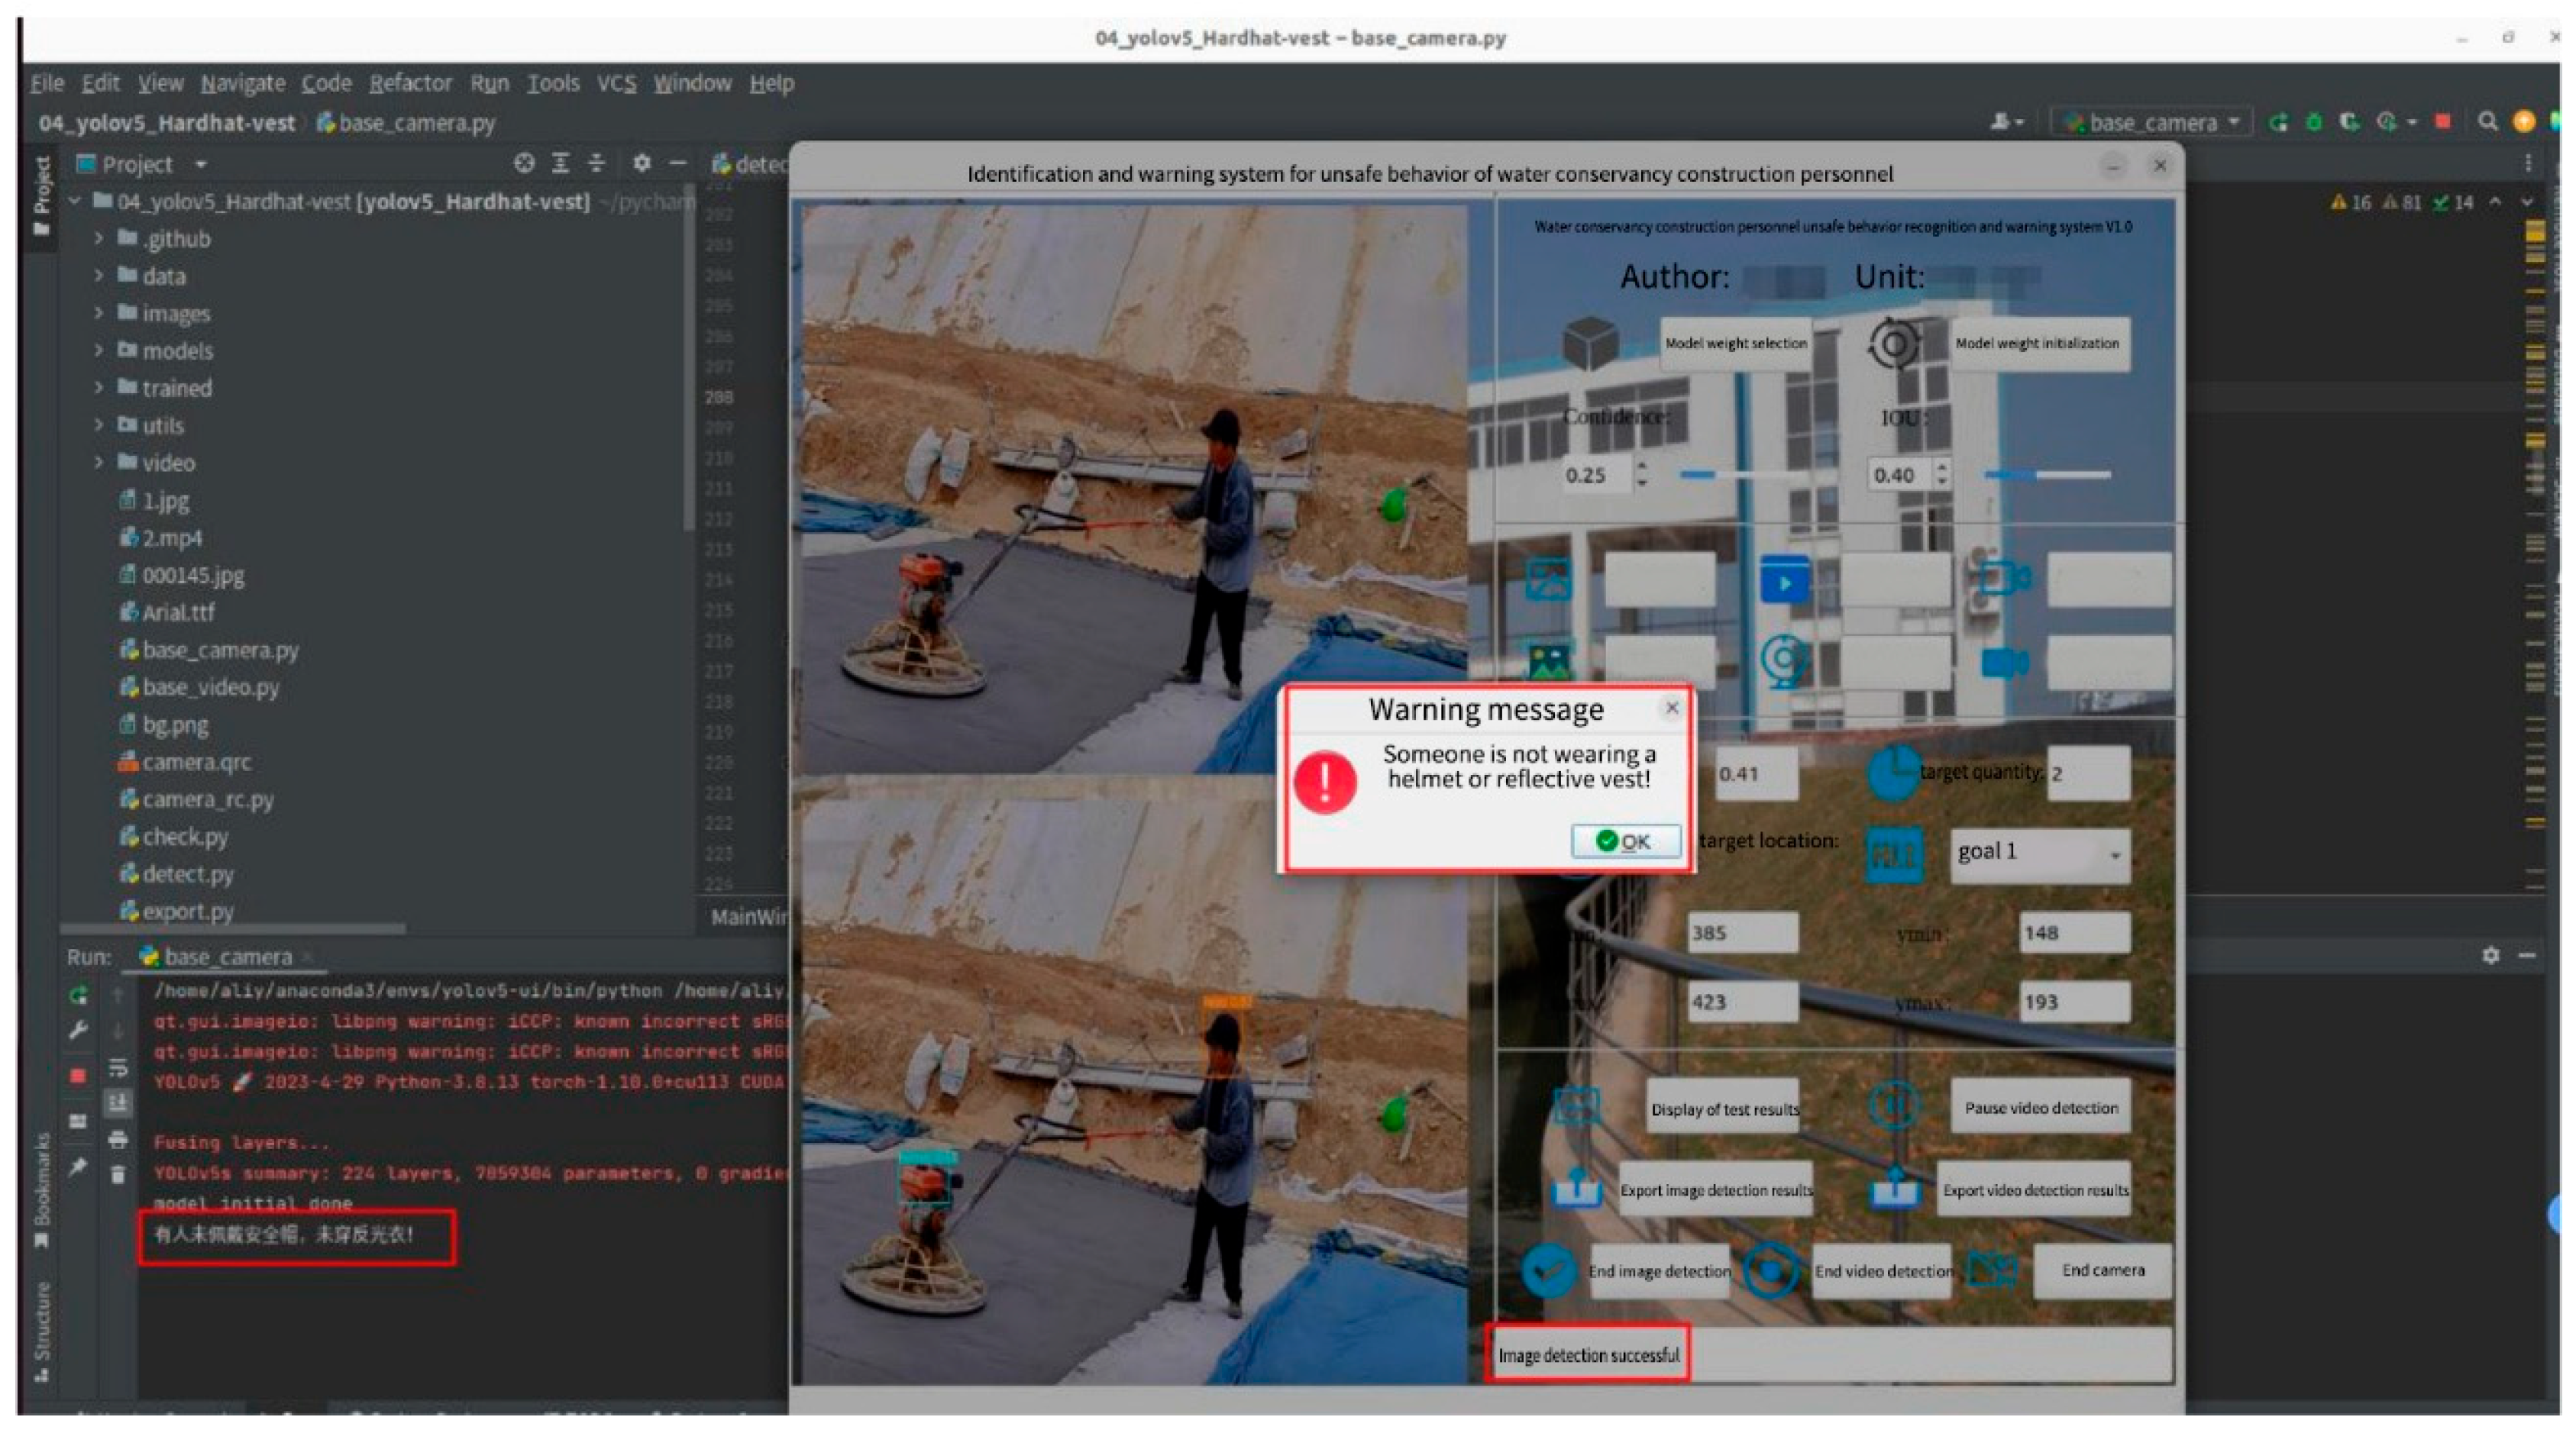
Task: Click the blue video play icon
Action: [1784, 581]
